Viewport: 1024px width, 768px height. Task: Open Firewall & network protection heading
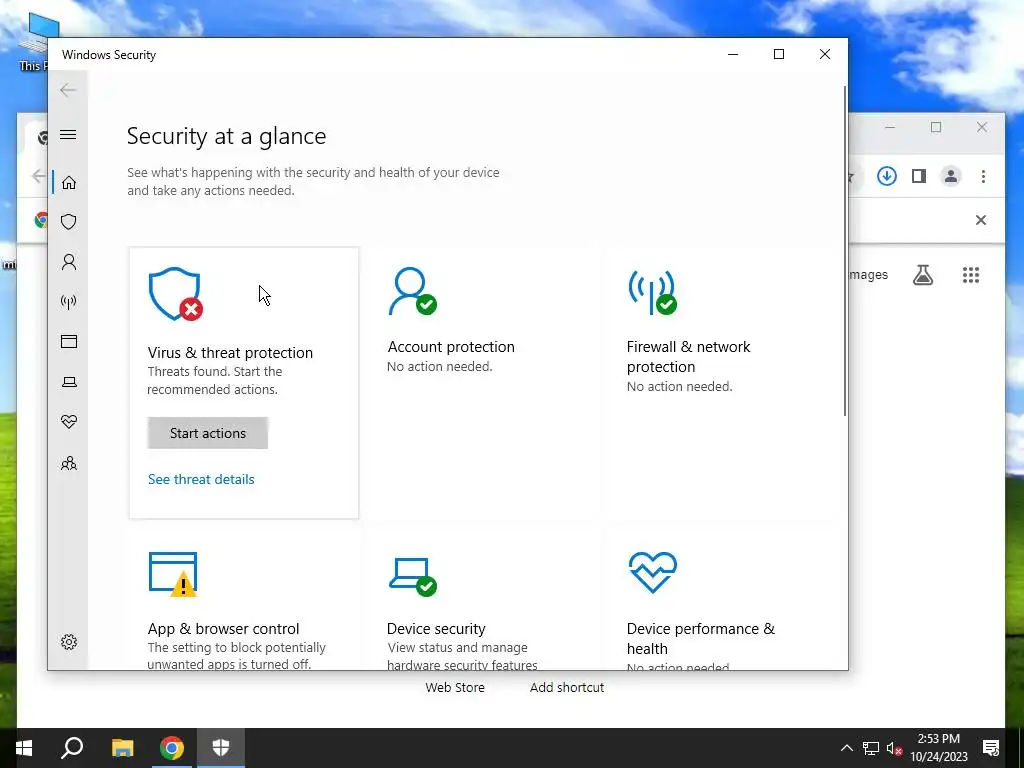tap(688, 357)
